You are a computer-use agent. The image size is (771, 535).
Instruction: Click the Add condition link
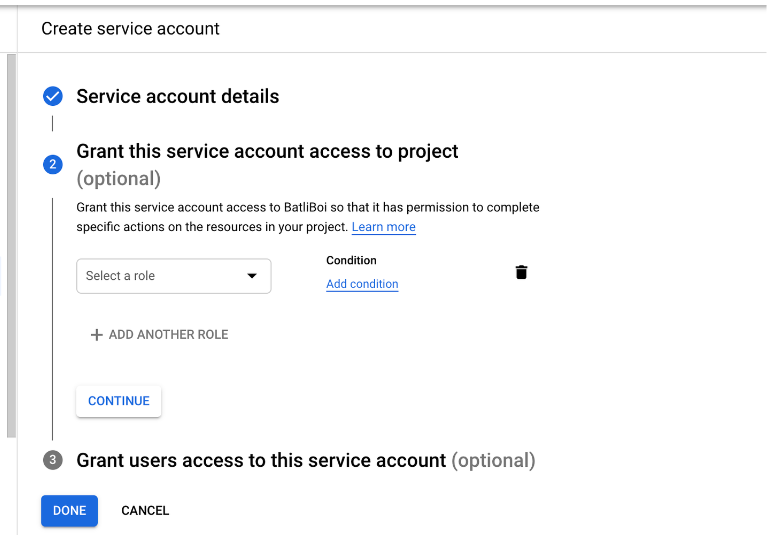pos(362,284)
